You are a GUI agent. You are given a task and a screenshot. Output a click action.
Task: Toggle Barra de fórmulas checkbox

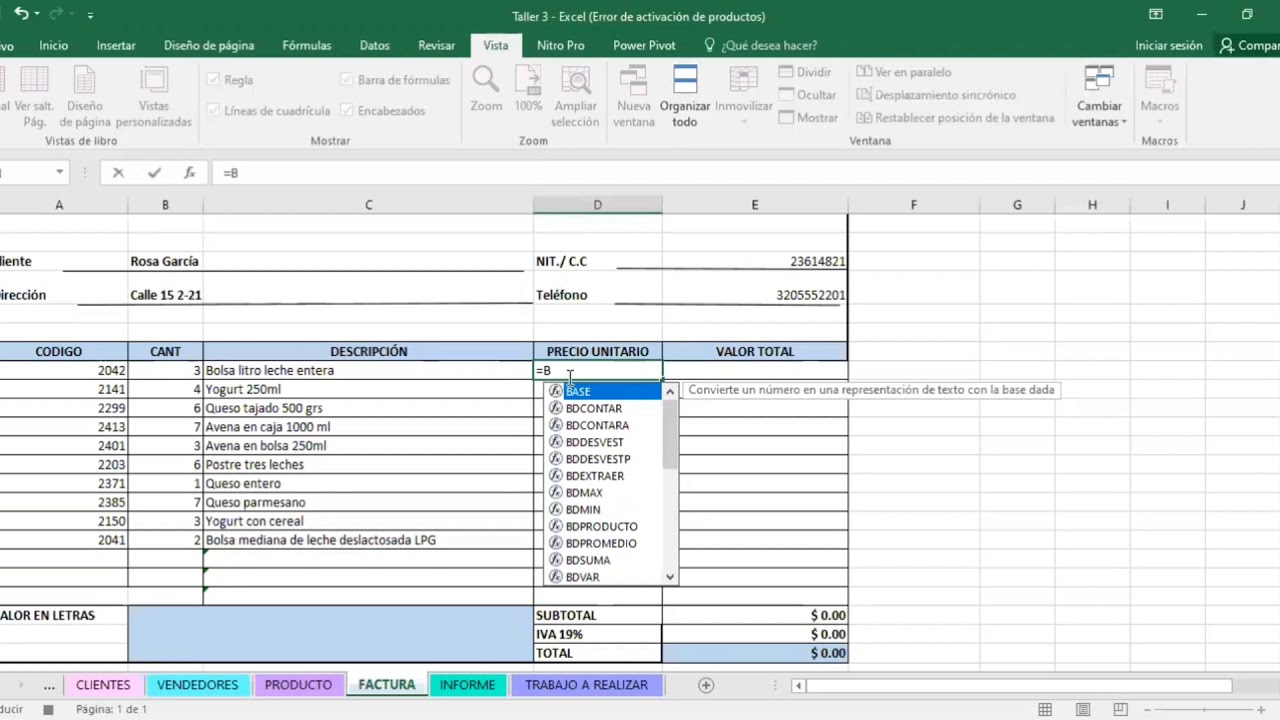347,80
